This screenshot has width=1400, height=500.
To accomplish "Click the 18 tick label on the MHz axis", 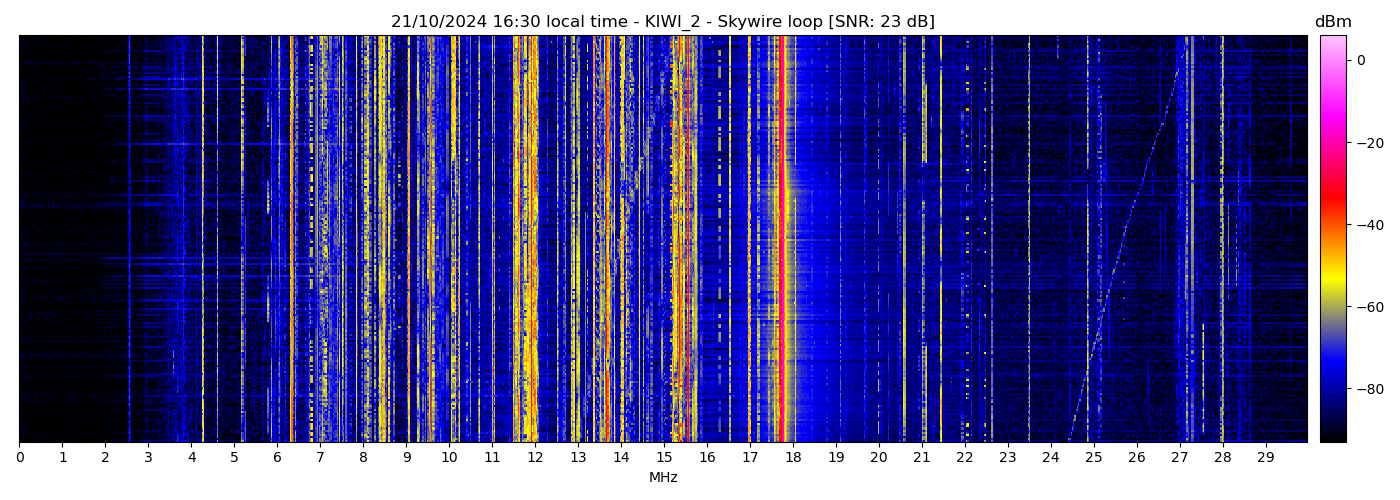I will 793,458.
